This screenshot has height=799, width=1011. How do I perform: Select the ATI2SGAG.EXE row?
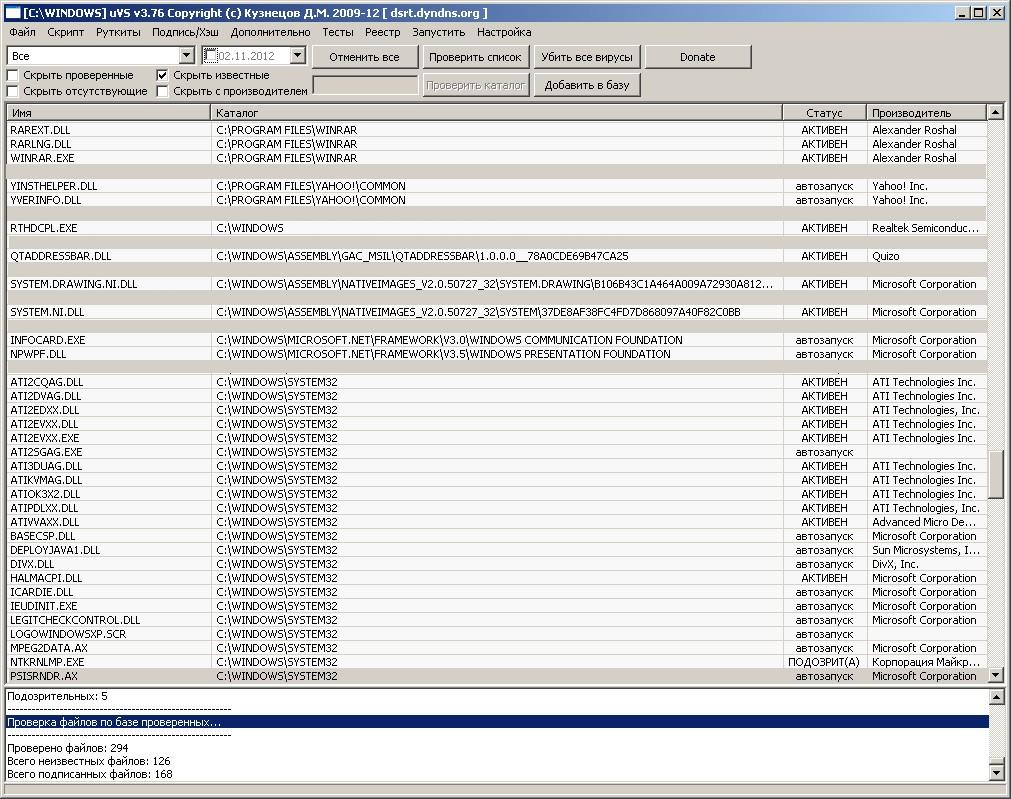coord(496,452)
